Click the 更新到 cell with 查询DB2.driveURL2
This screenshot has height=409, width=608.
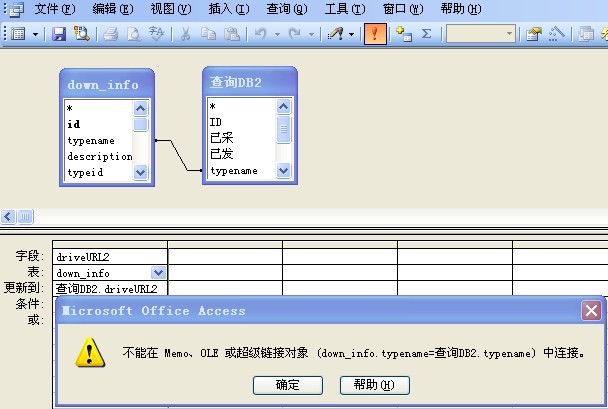point(110,289)
